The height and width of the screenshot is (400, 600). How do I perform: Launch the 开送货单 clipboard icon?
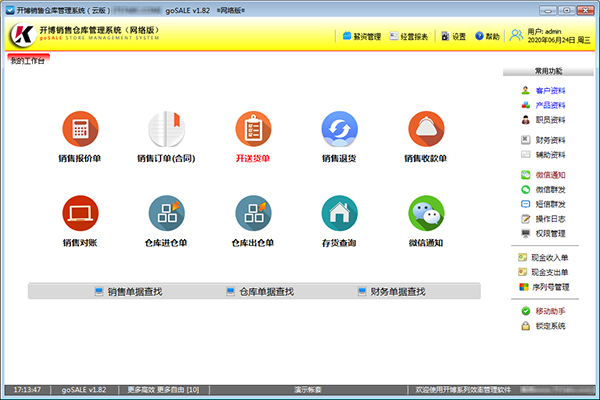click(x=253, y=129)
